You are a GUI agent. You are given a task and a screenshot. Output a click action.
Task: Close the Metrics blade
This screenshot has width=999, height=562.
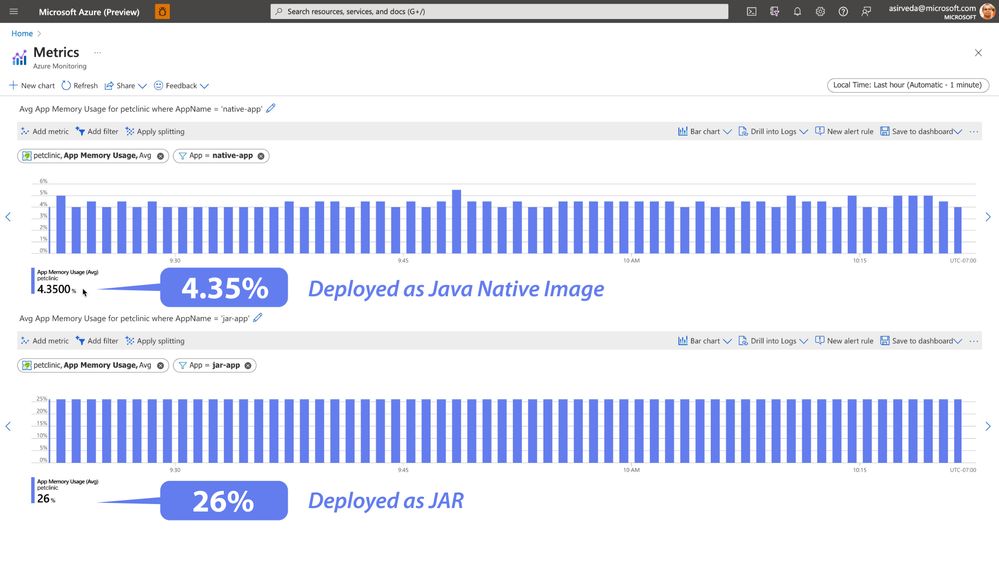pyautogui.click(x=978, y=53)
